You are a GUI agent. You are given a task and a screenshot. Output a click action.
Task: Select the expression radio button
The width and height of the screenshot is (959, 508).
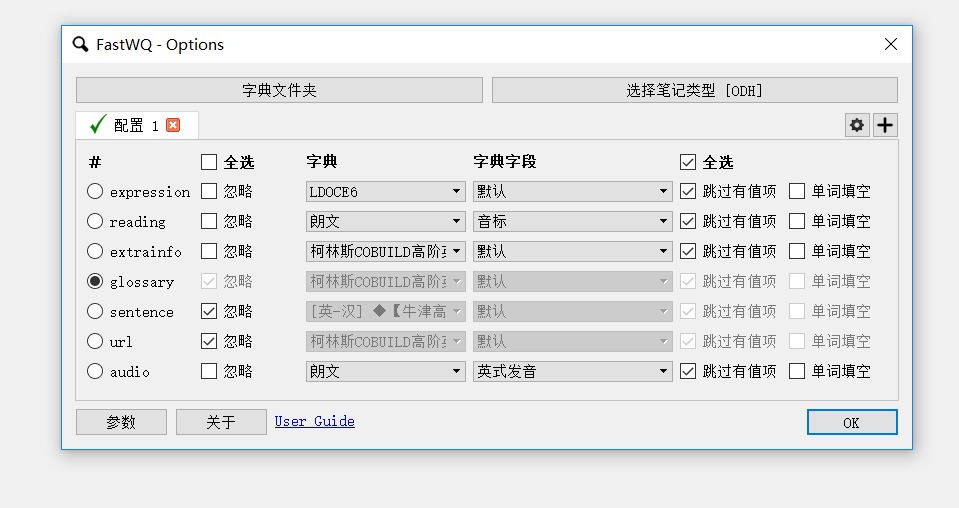(95, 191)
